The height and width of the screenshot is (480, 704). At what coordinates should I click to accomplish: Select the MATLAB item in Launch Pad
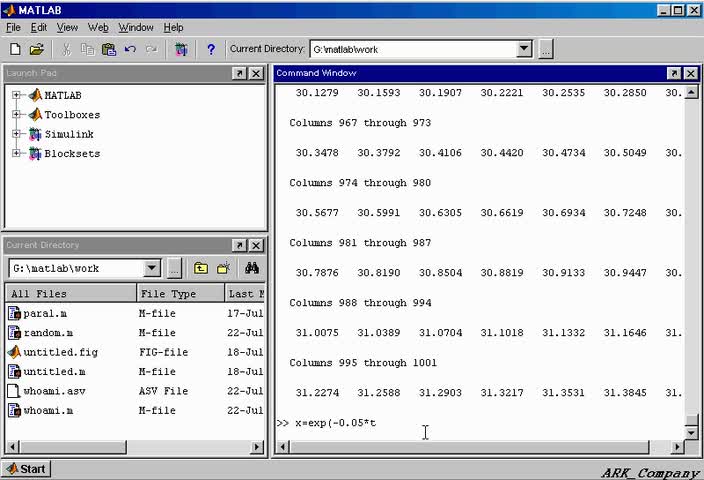[63, 95]
